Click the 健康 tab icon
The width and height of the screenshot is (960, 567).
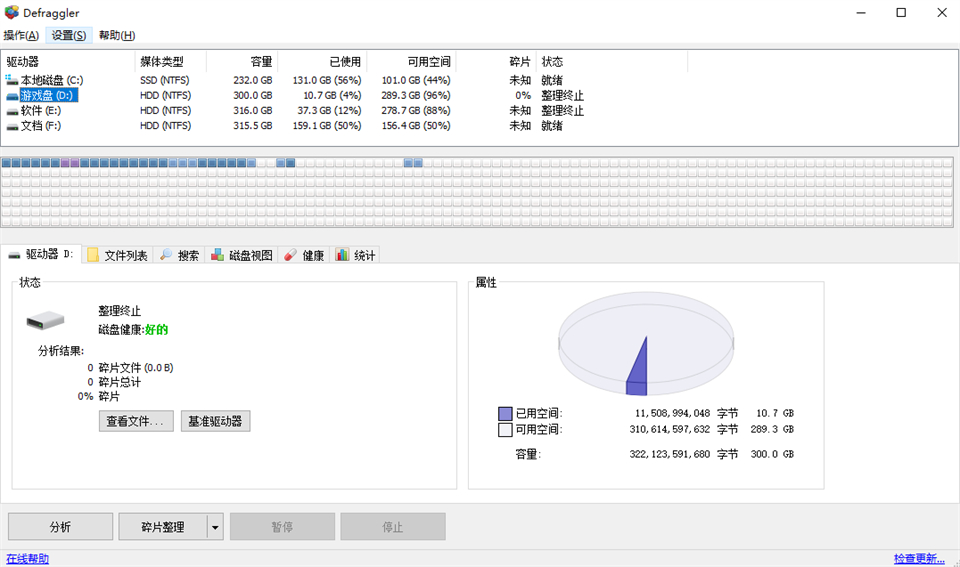point(290,256)
